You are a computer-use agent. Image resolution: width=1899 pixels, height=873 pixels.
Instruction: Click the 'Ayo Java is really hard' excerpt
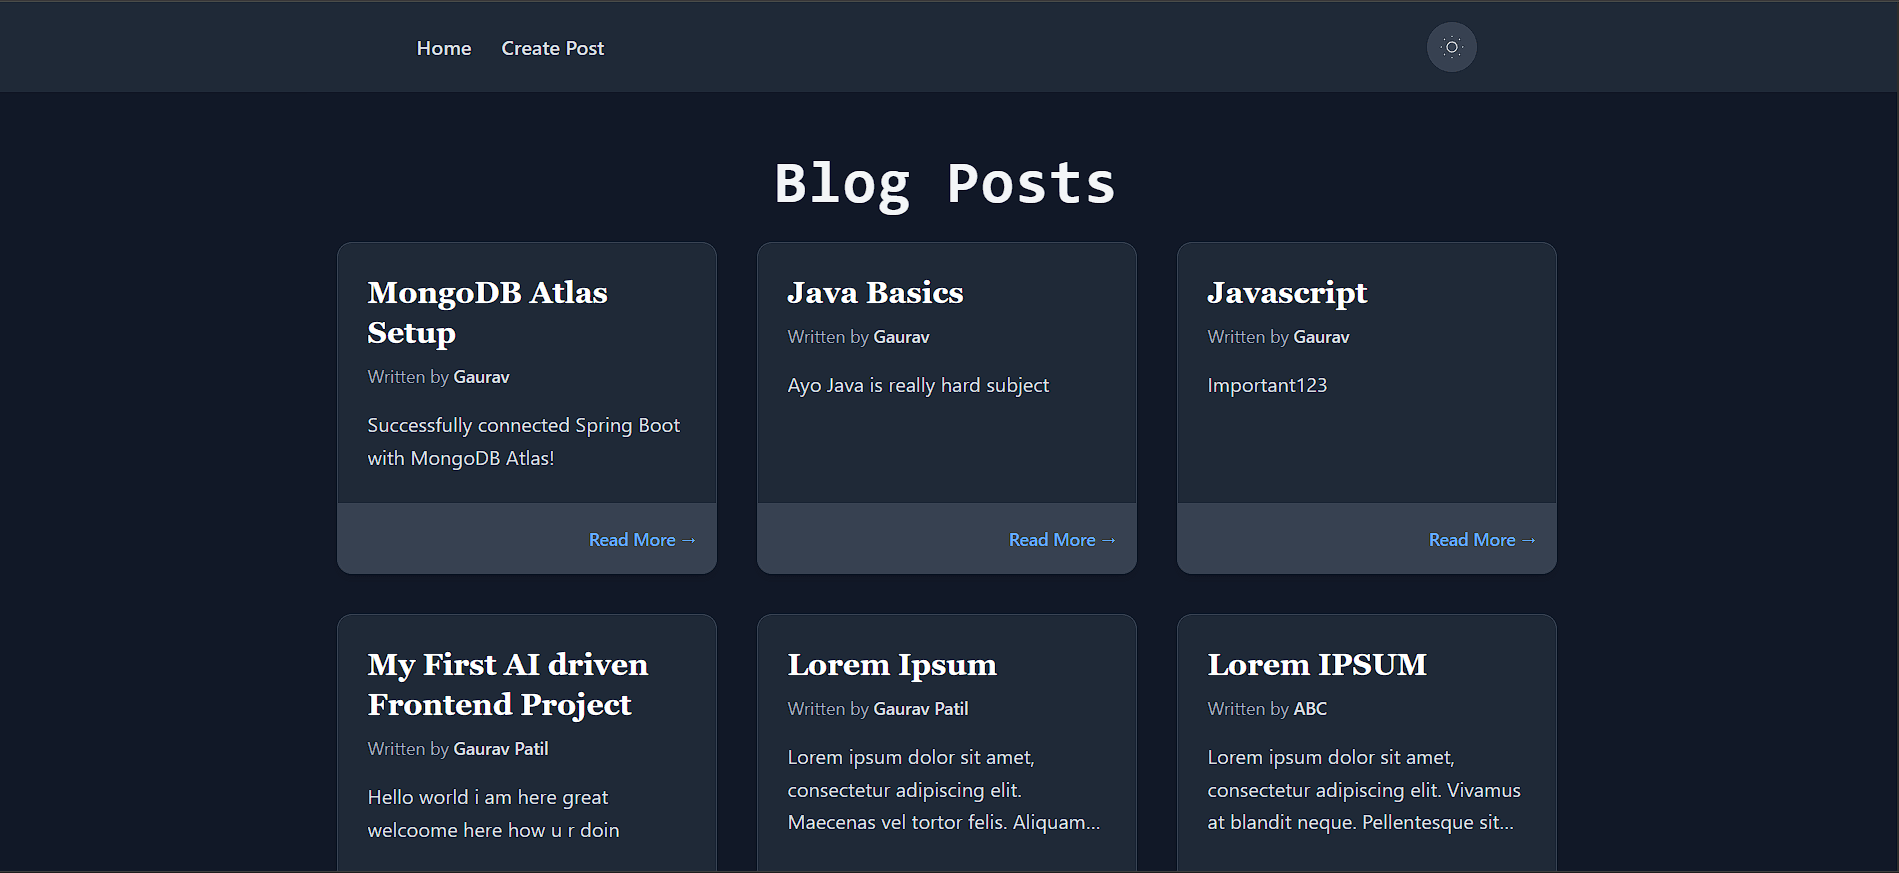pos(918,385)
